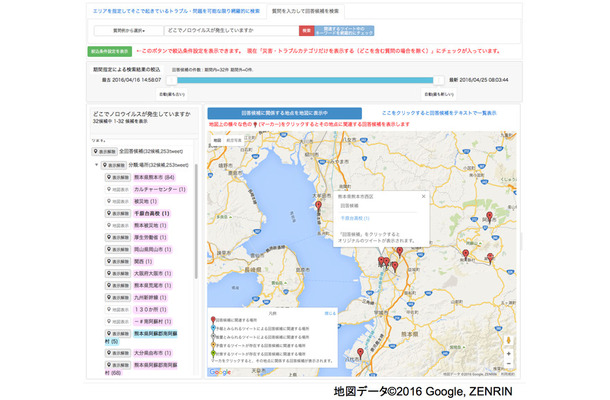The width and height of the screenshot is (610, 400).
Task: Click the 自動(最も新しい) button
Action: (x=438, y=94)
